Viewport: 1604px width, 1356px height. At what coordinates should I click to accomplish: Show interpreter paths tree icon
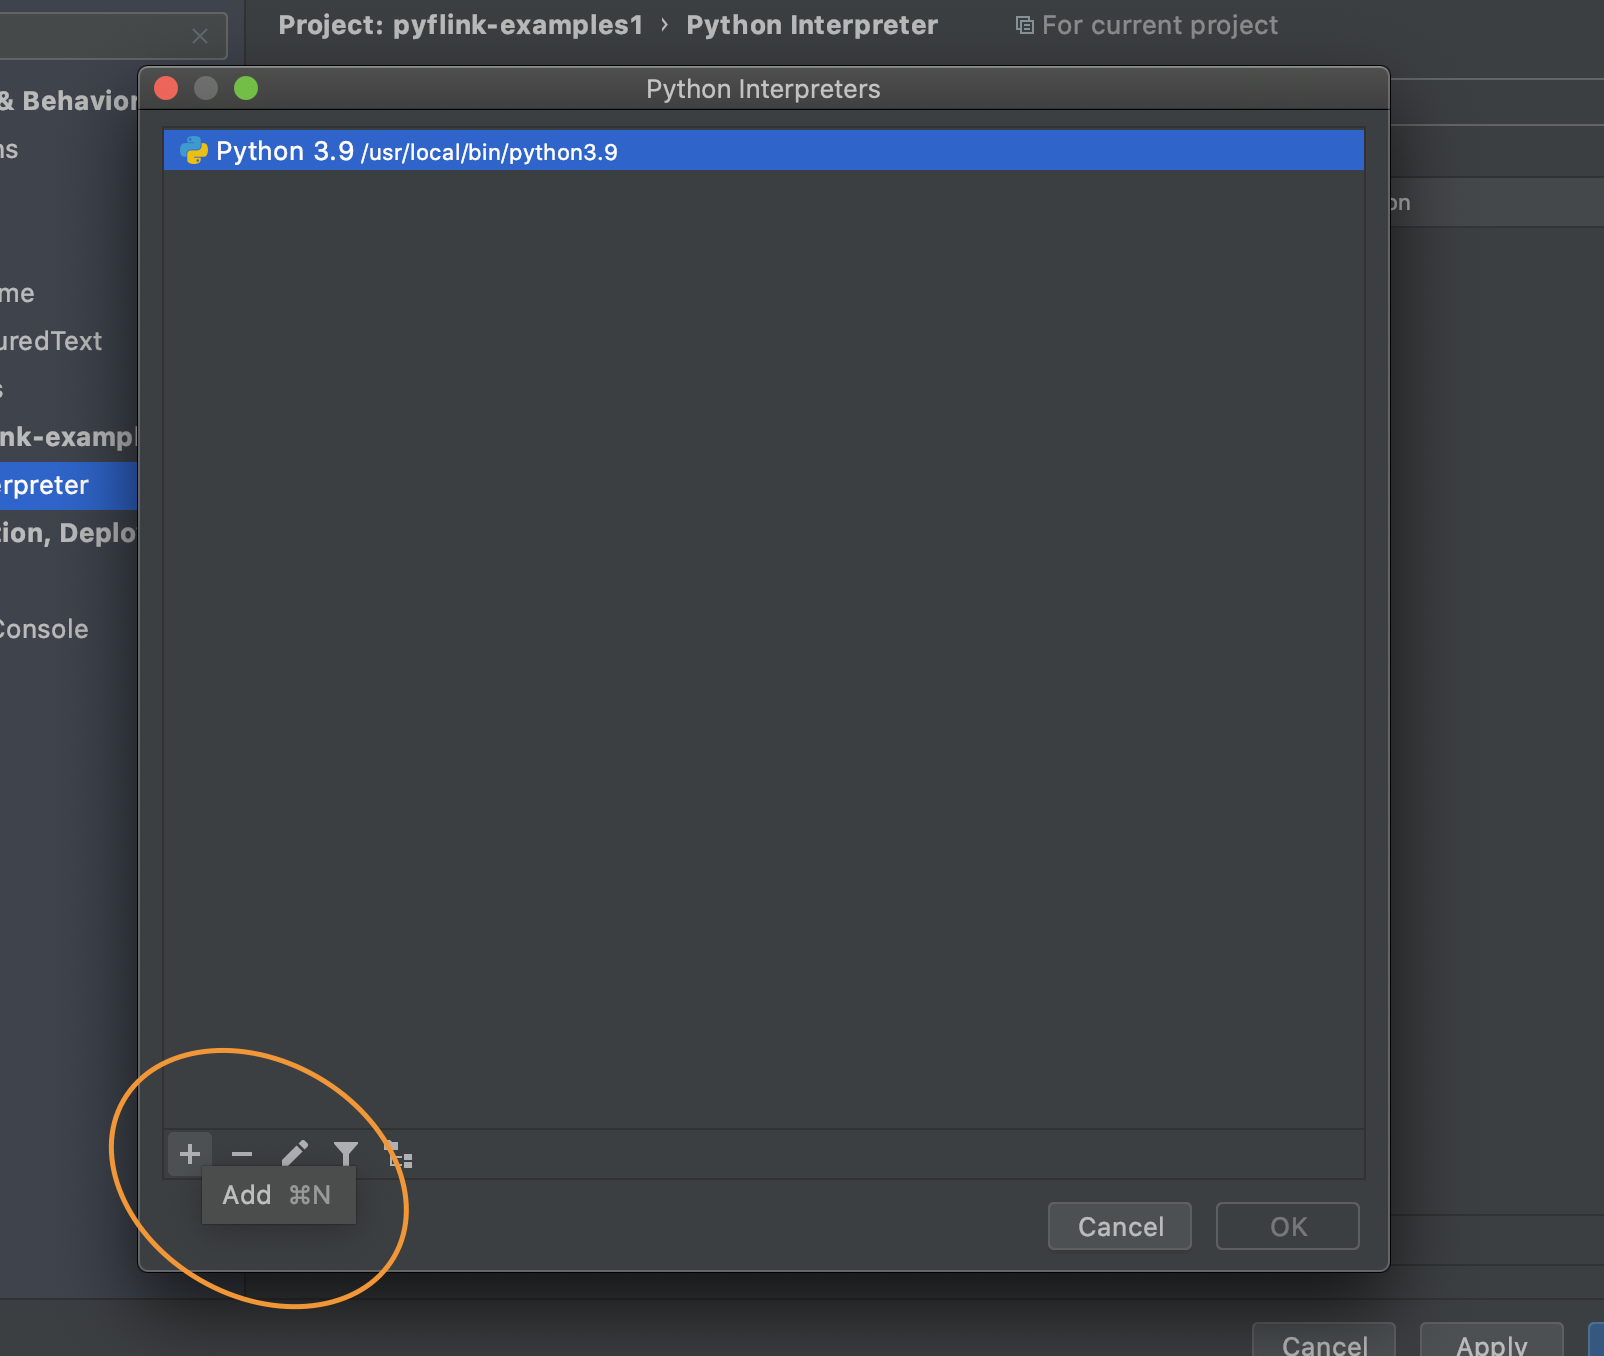[x=398, y=1154]
